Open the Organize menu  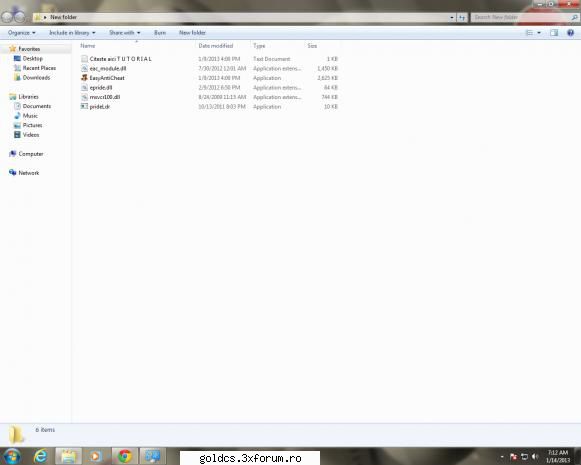[x=21, y=33]
